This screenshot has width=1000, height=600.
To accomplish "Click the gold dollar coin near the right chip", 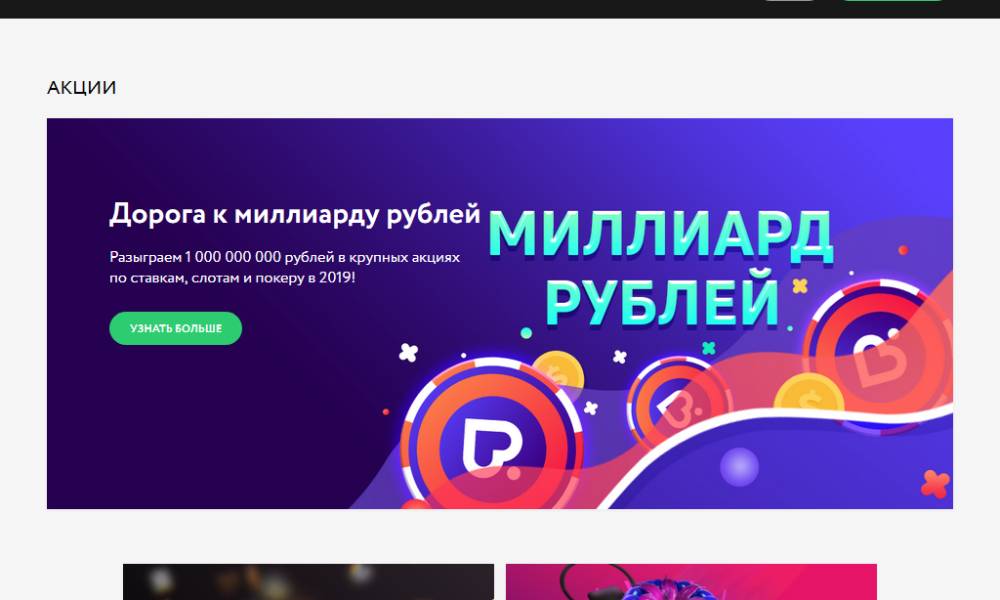I will pyautogui.click(x=809, y=393).
